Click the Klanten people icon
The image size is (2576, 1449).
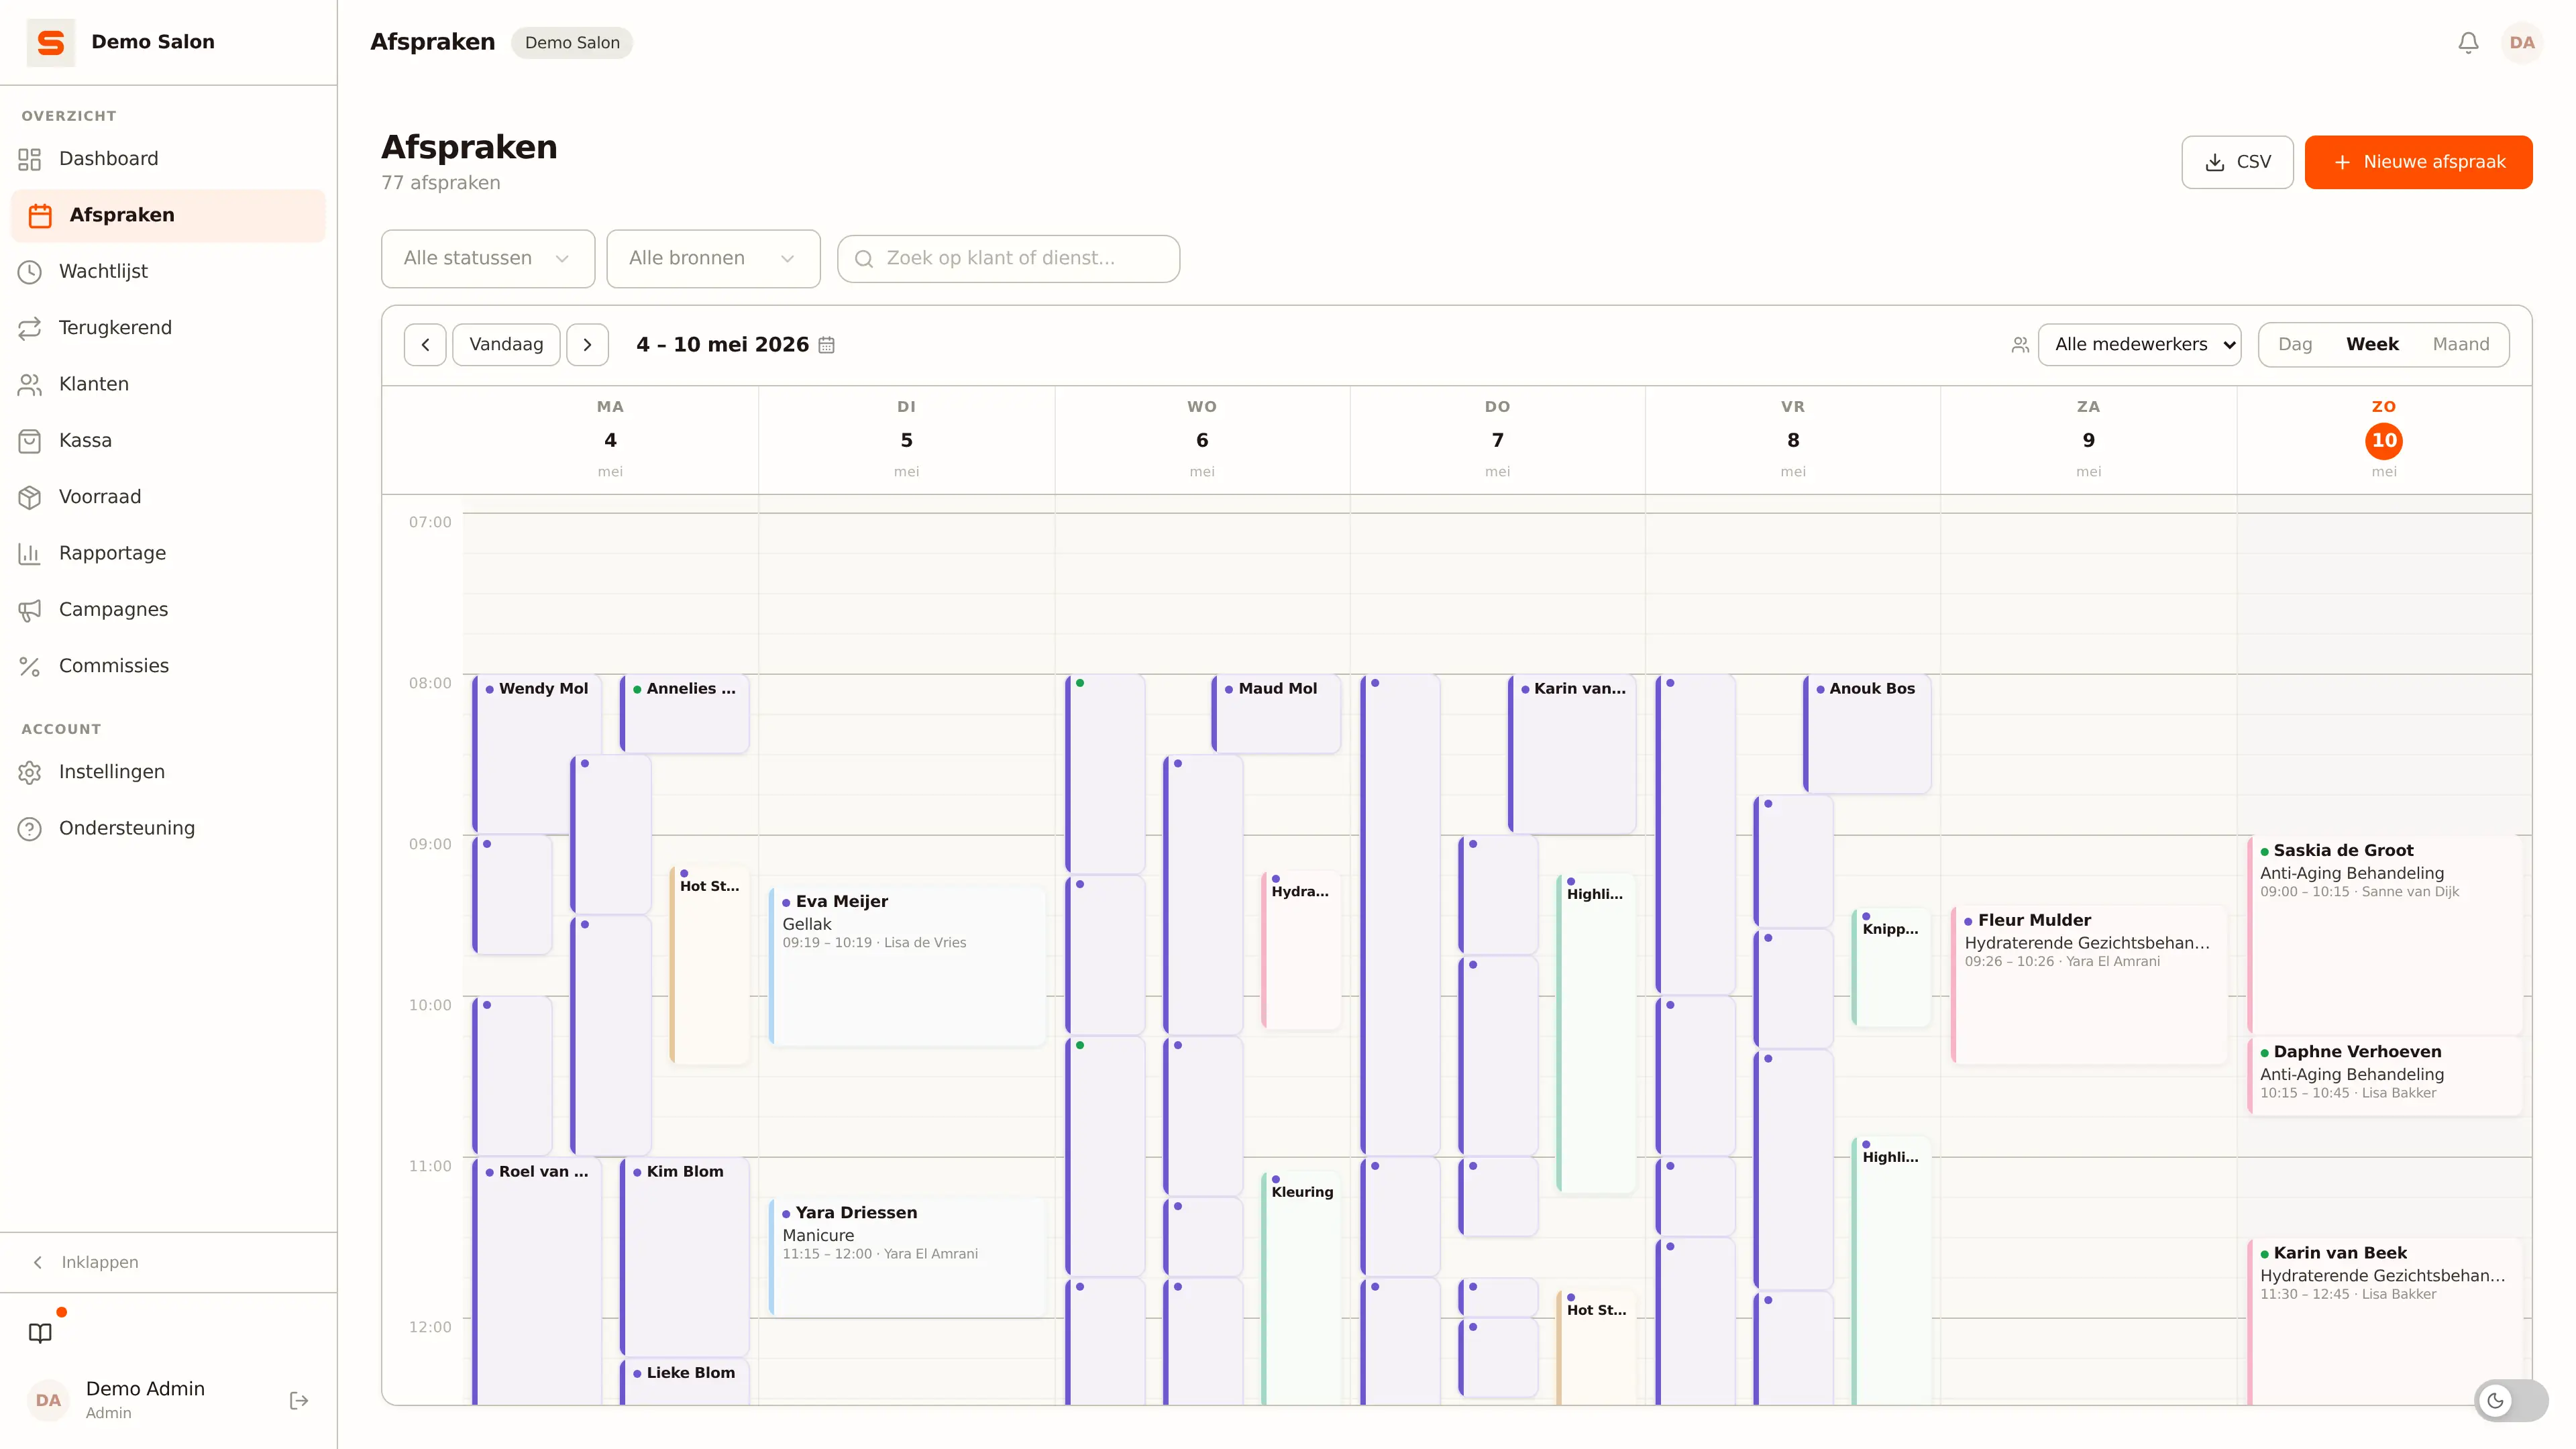pyautogui.click(x=30, y=384)
